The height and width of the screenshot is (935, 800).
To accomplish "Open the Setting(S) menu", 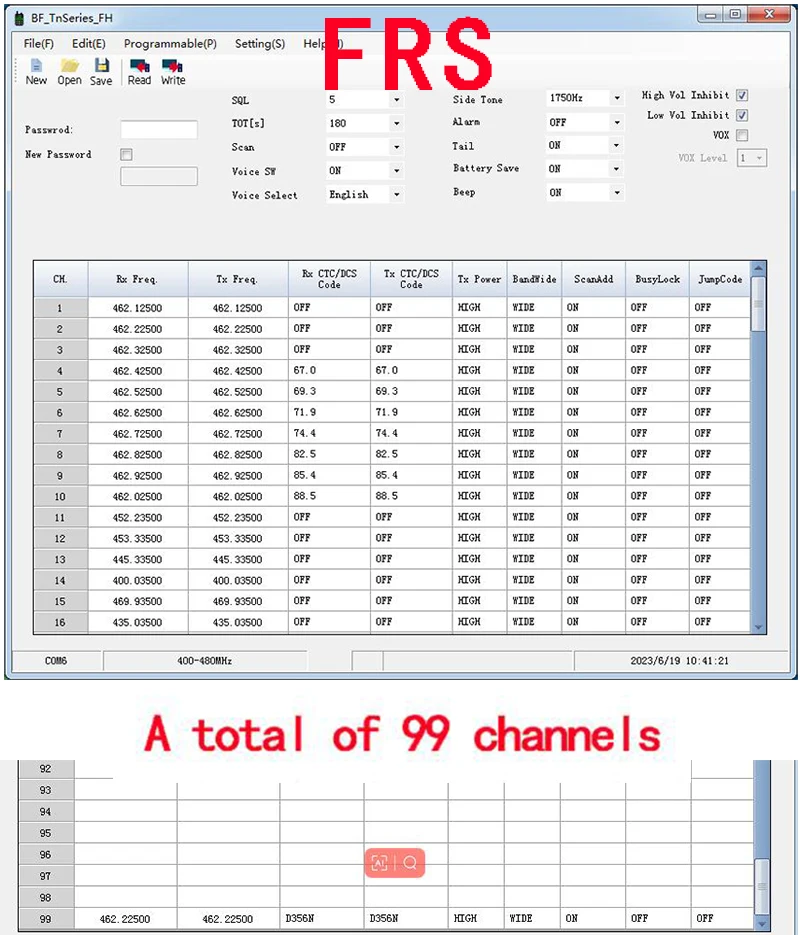I will [259, 44].
